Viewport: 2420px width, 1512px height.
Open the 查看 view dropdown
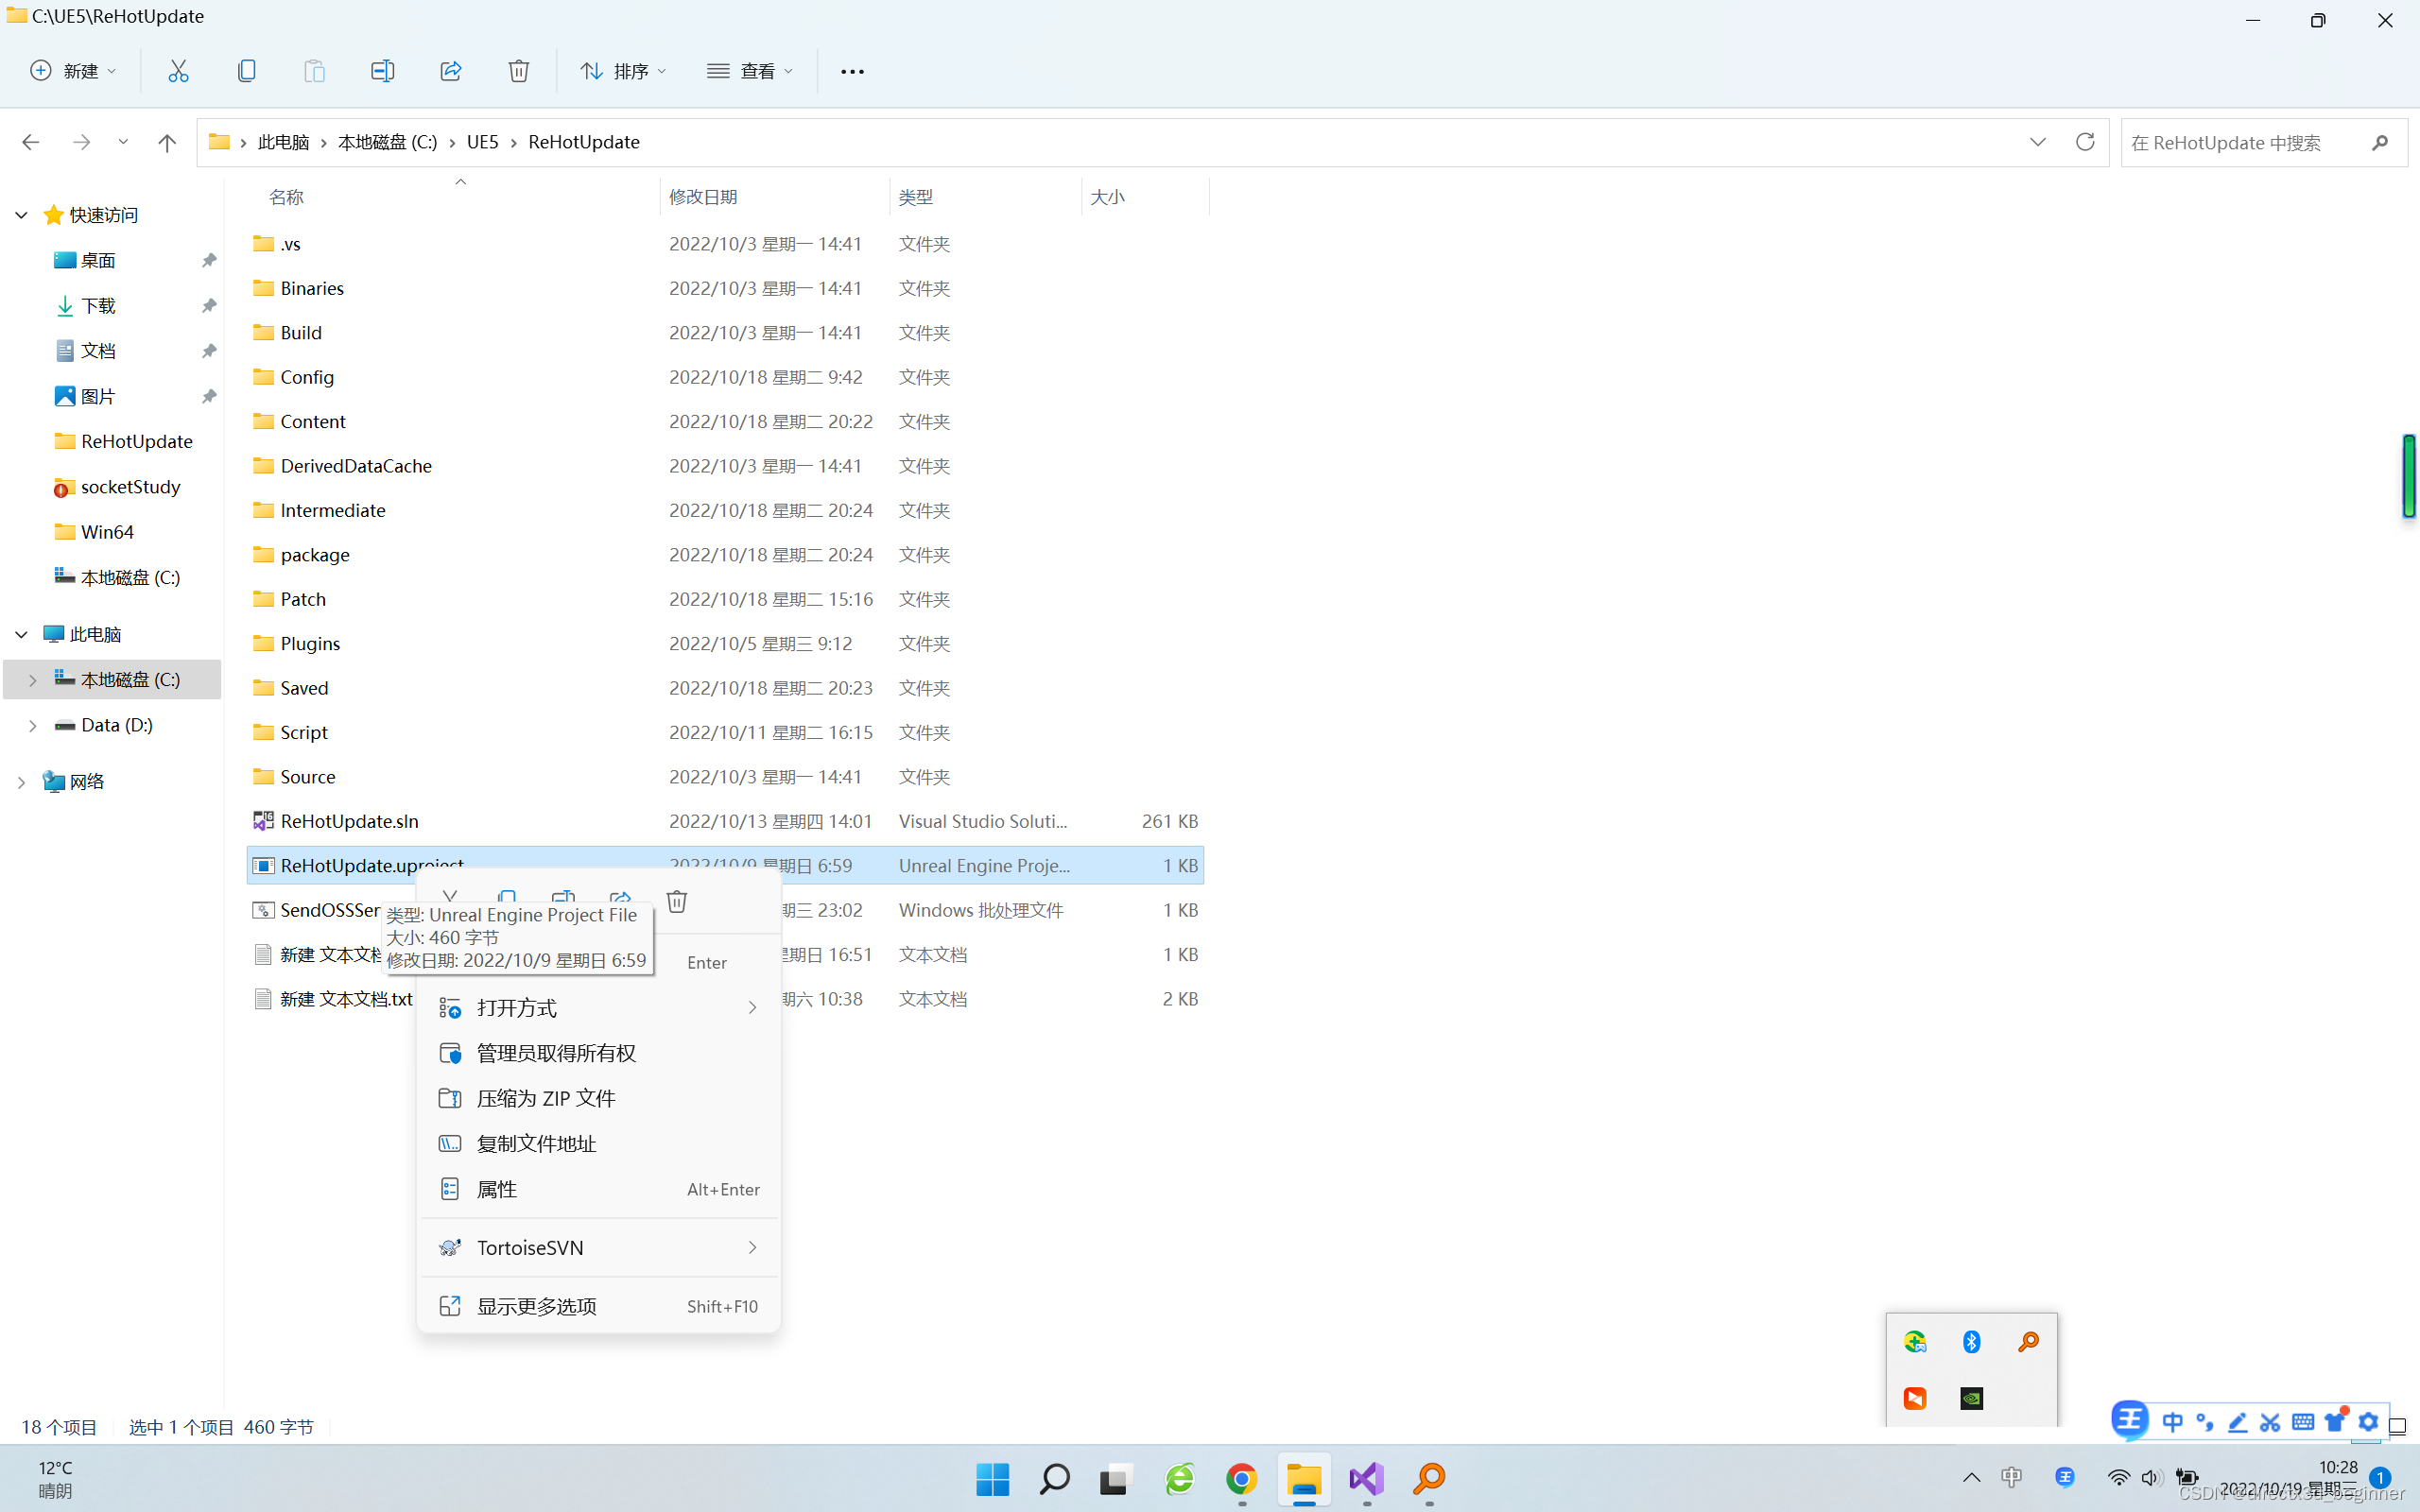point(750,71)
